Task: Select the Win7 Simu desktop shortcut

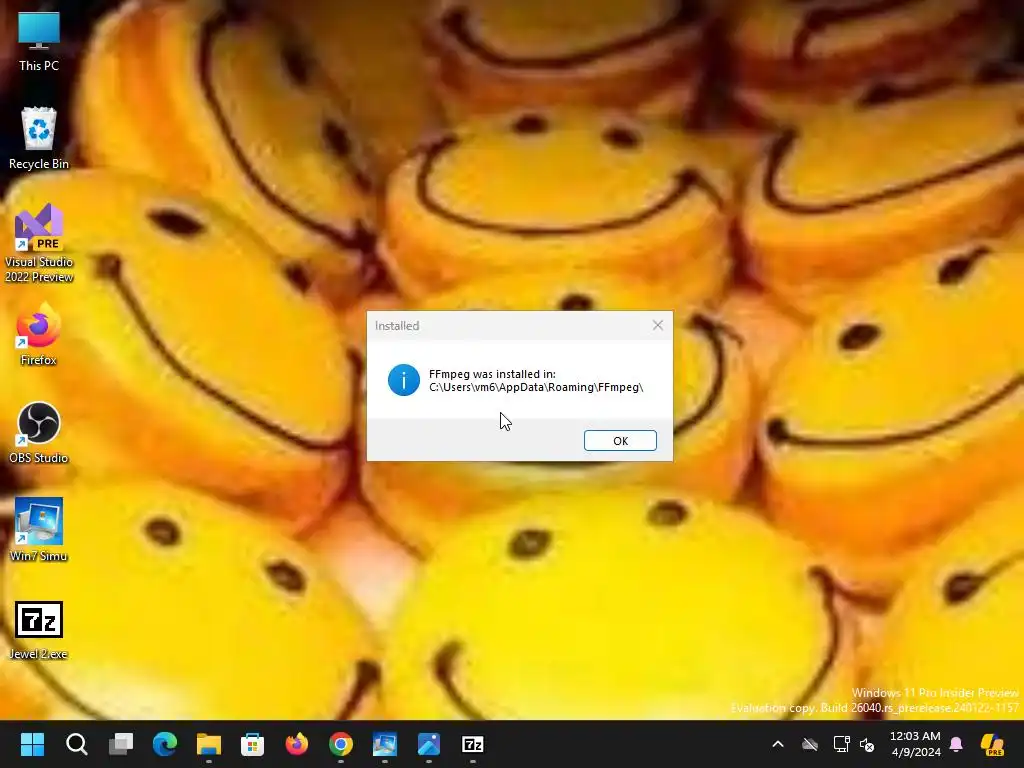Action: pos(39,530)
